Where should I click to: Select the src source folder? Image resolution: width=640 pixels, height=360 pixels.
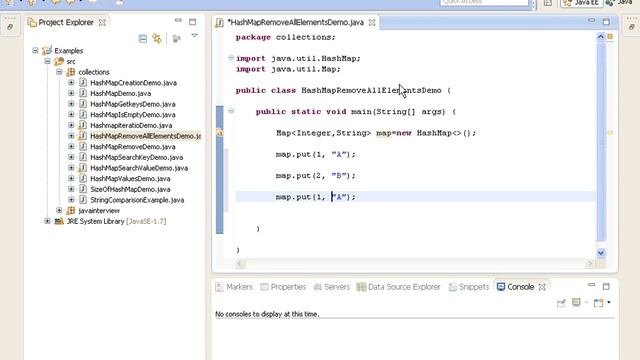click(x=71, y=61)
